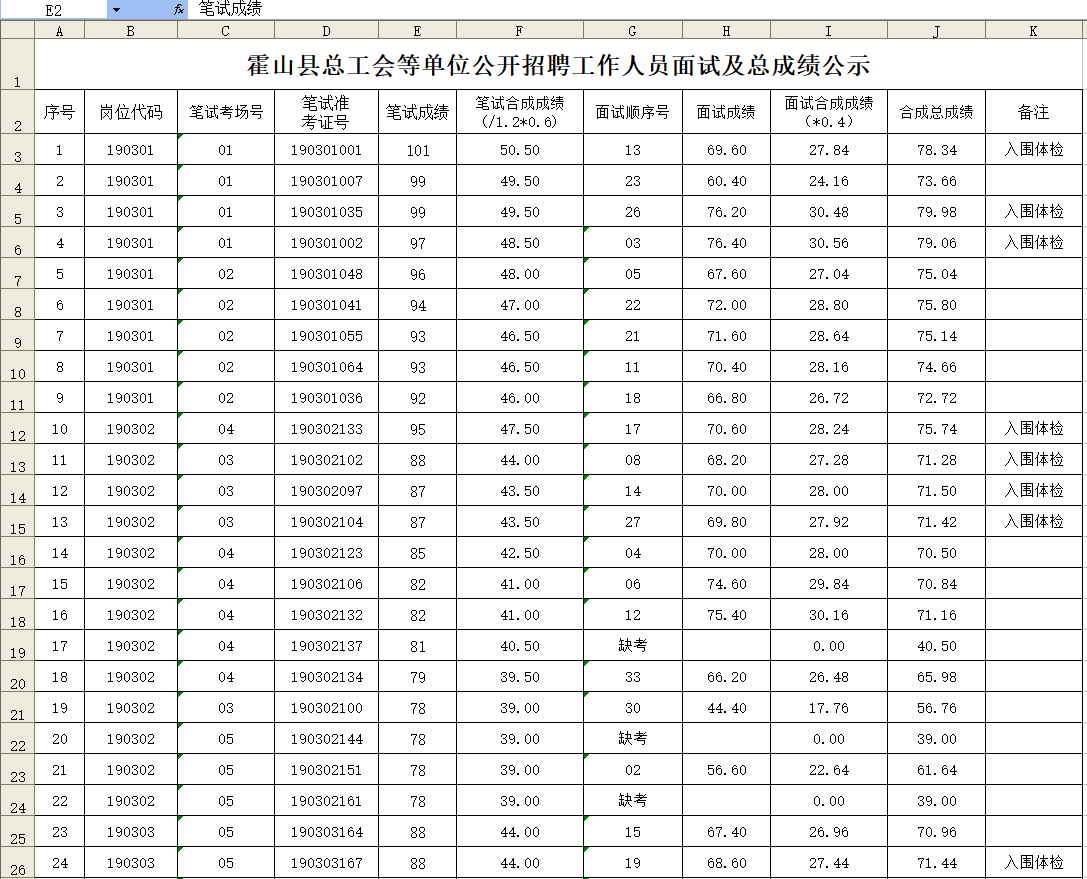Click the interview score cell 74.60
This screenshot has width=1087, height=879.
pyautogui.click(x=727, y=584)
